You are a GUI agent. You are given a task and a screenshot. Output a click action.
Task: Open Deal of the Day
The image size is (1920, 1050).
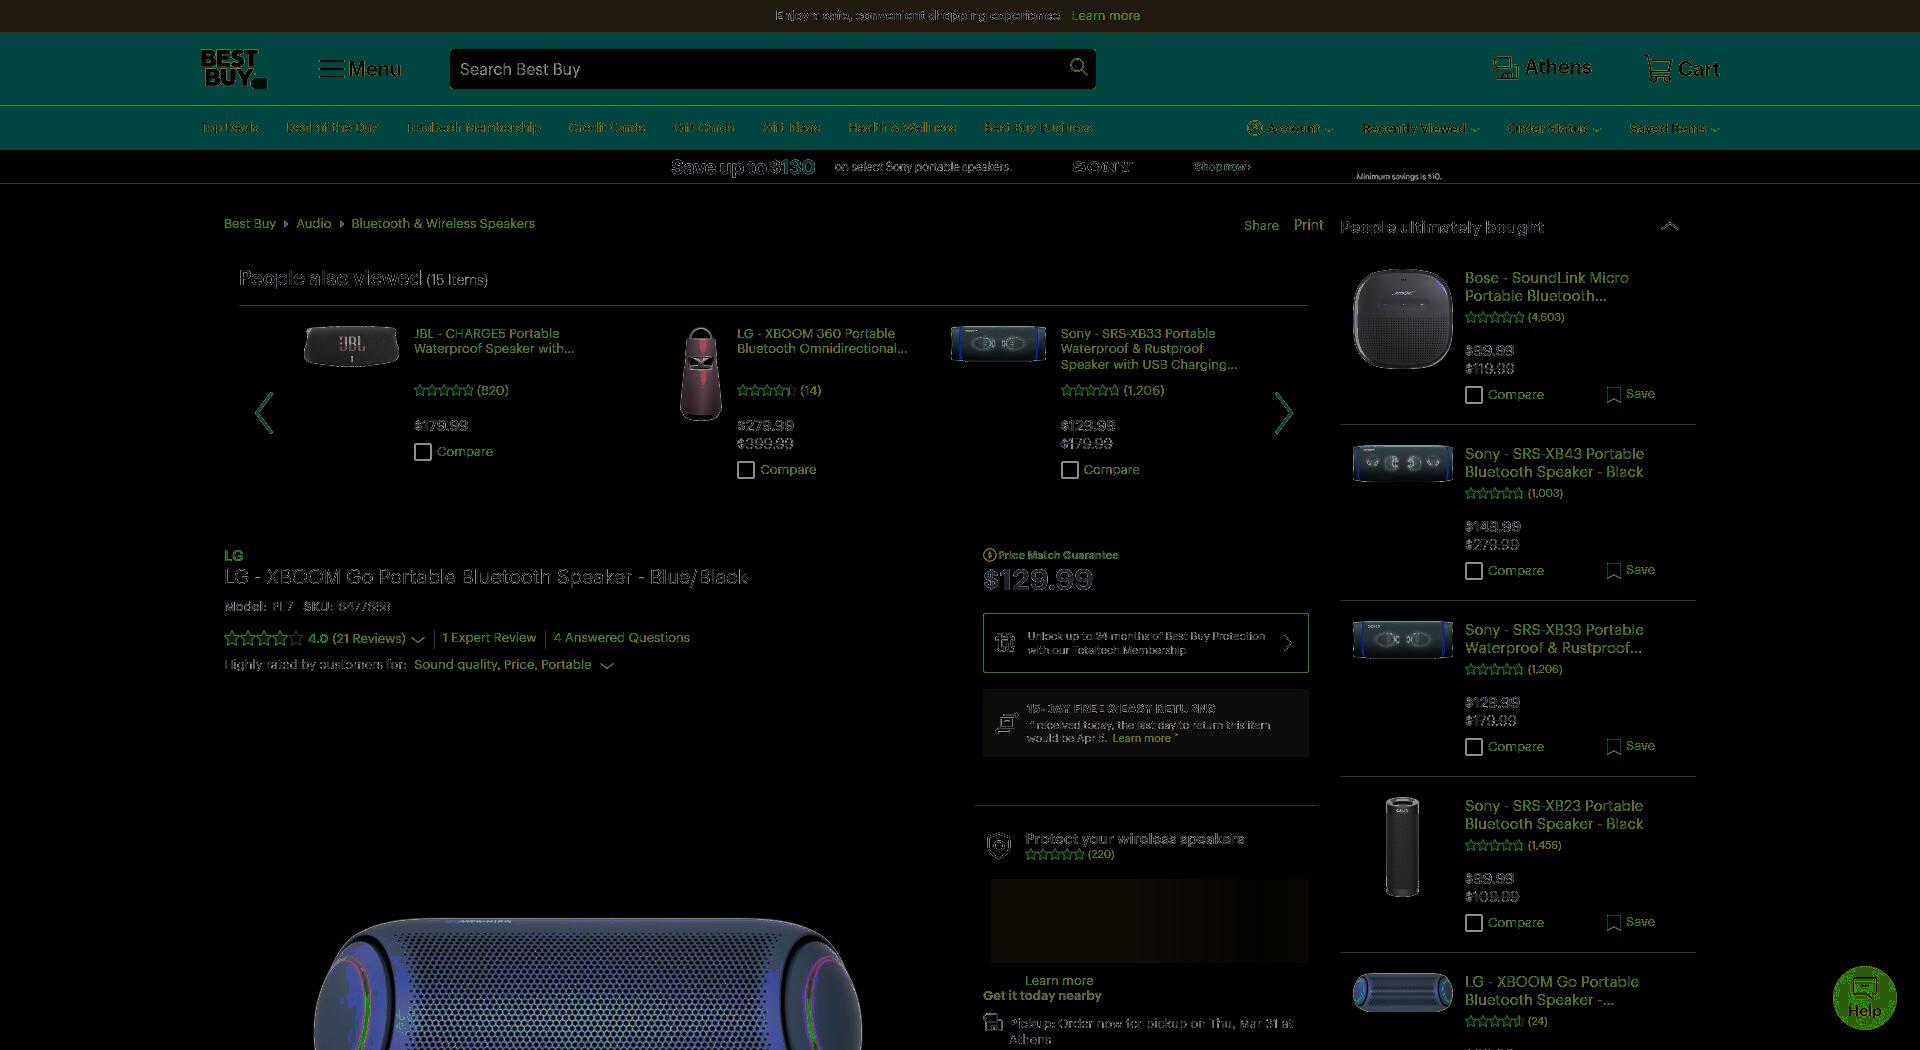331,128
